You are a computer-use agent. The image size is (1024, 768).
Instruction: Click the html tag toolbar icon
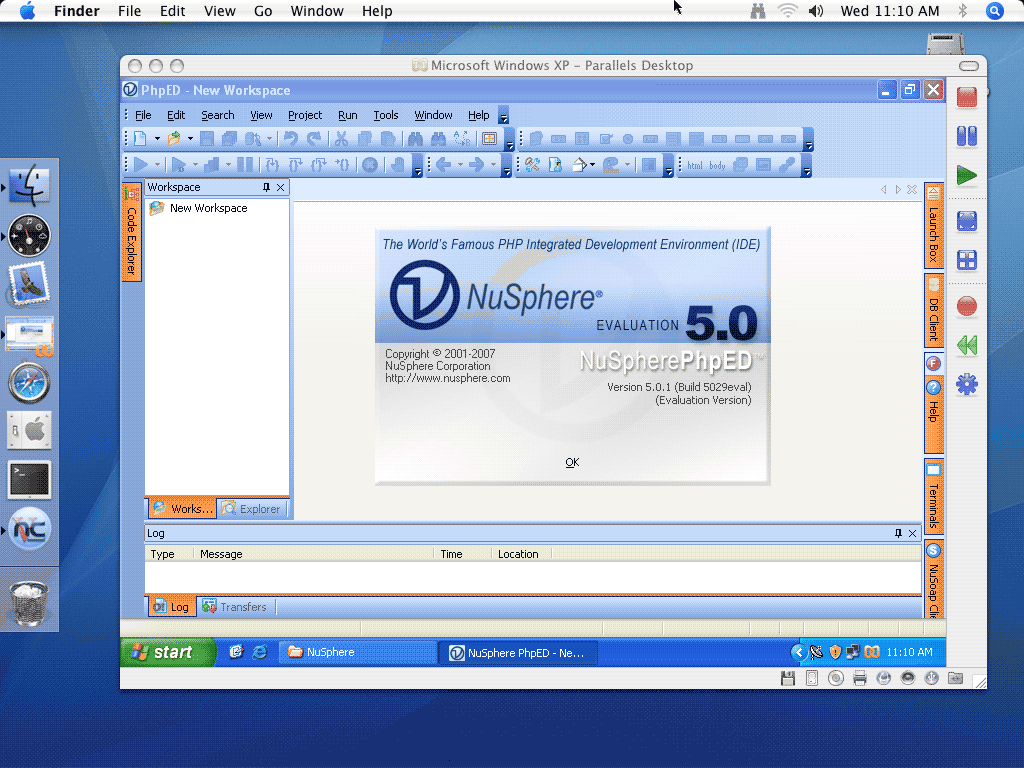click(695, 165)
